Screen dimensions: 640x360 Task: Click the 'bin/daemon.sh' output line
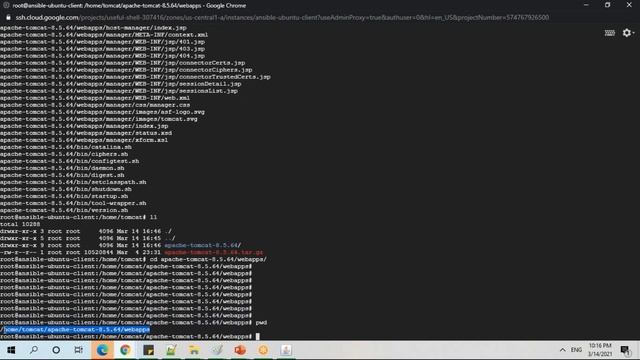tap(62, 168)
